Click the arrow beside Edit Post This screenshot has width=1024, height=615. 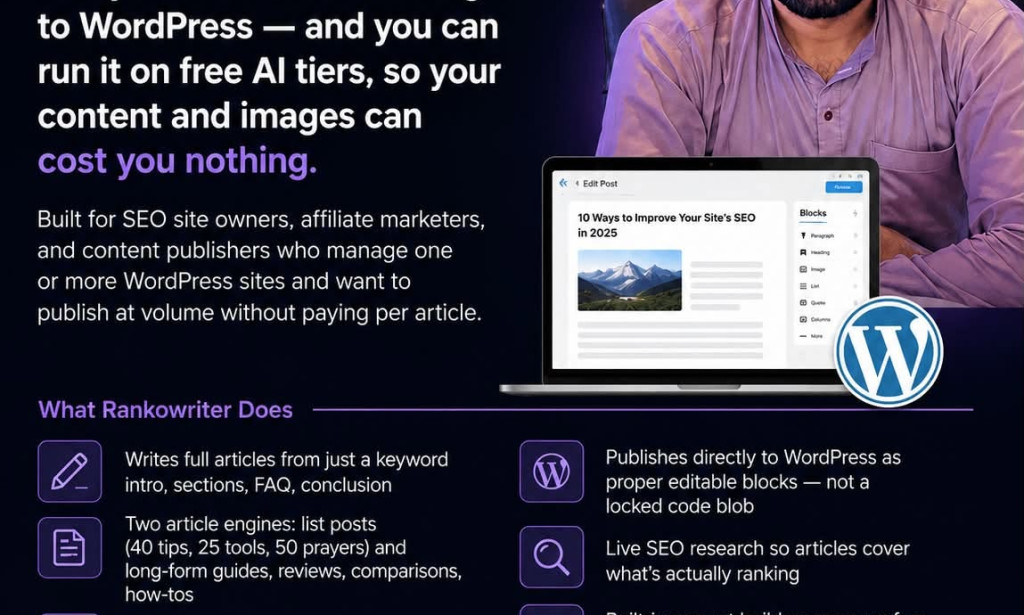tap(577, 183)
